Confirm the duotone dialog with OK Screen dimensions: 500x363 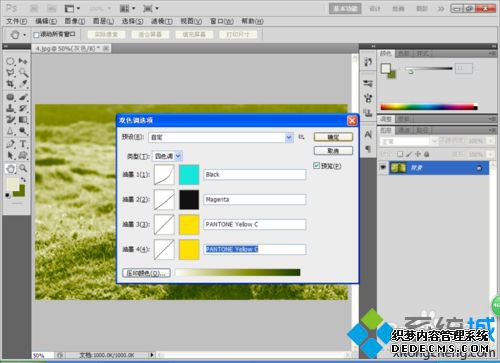(x=333, y=137)
